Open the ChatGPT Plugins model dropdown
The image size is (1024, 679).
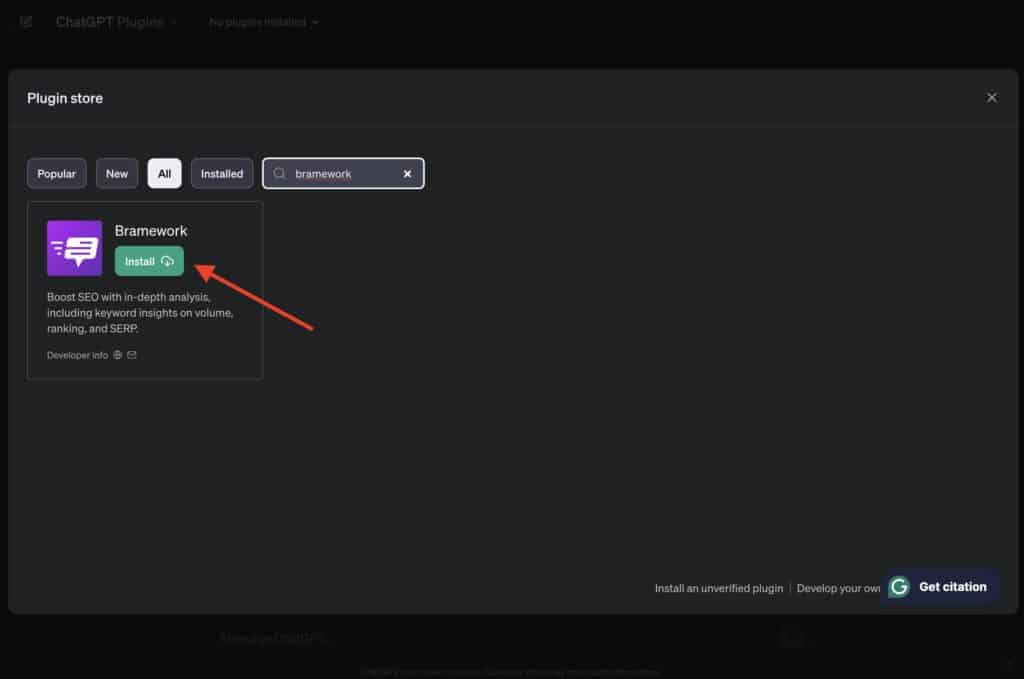116,22
